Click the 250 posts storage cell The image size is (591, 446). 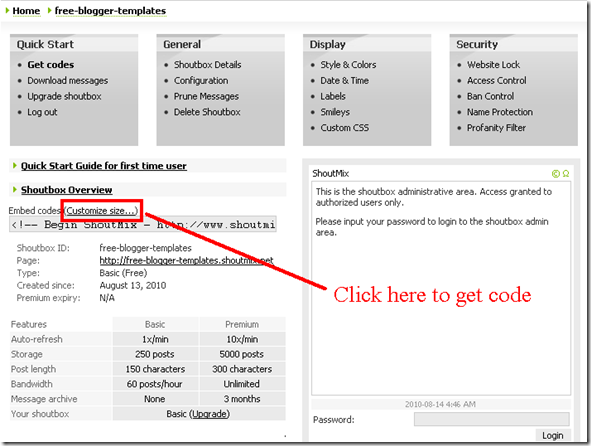point(155,354)
